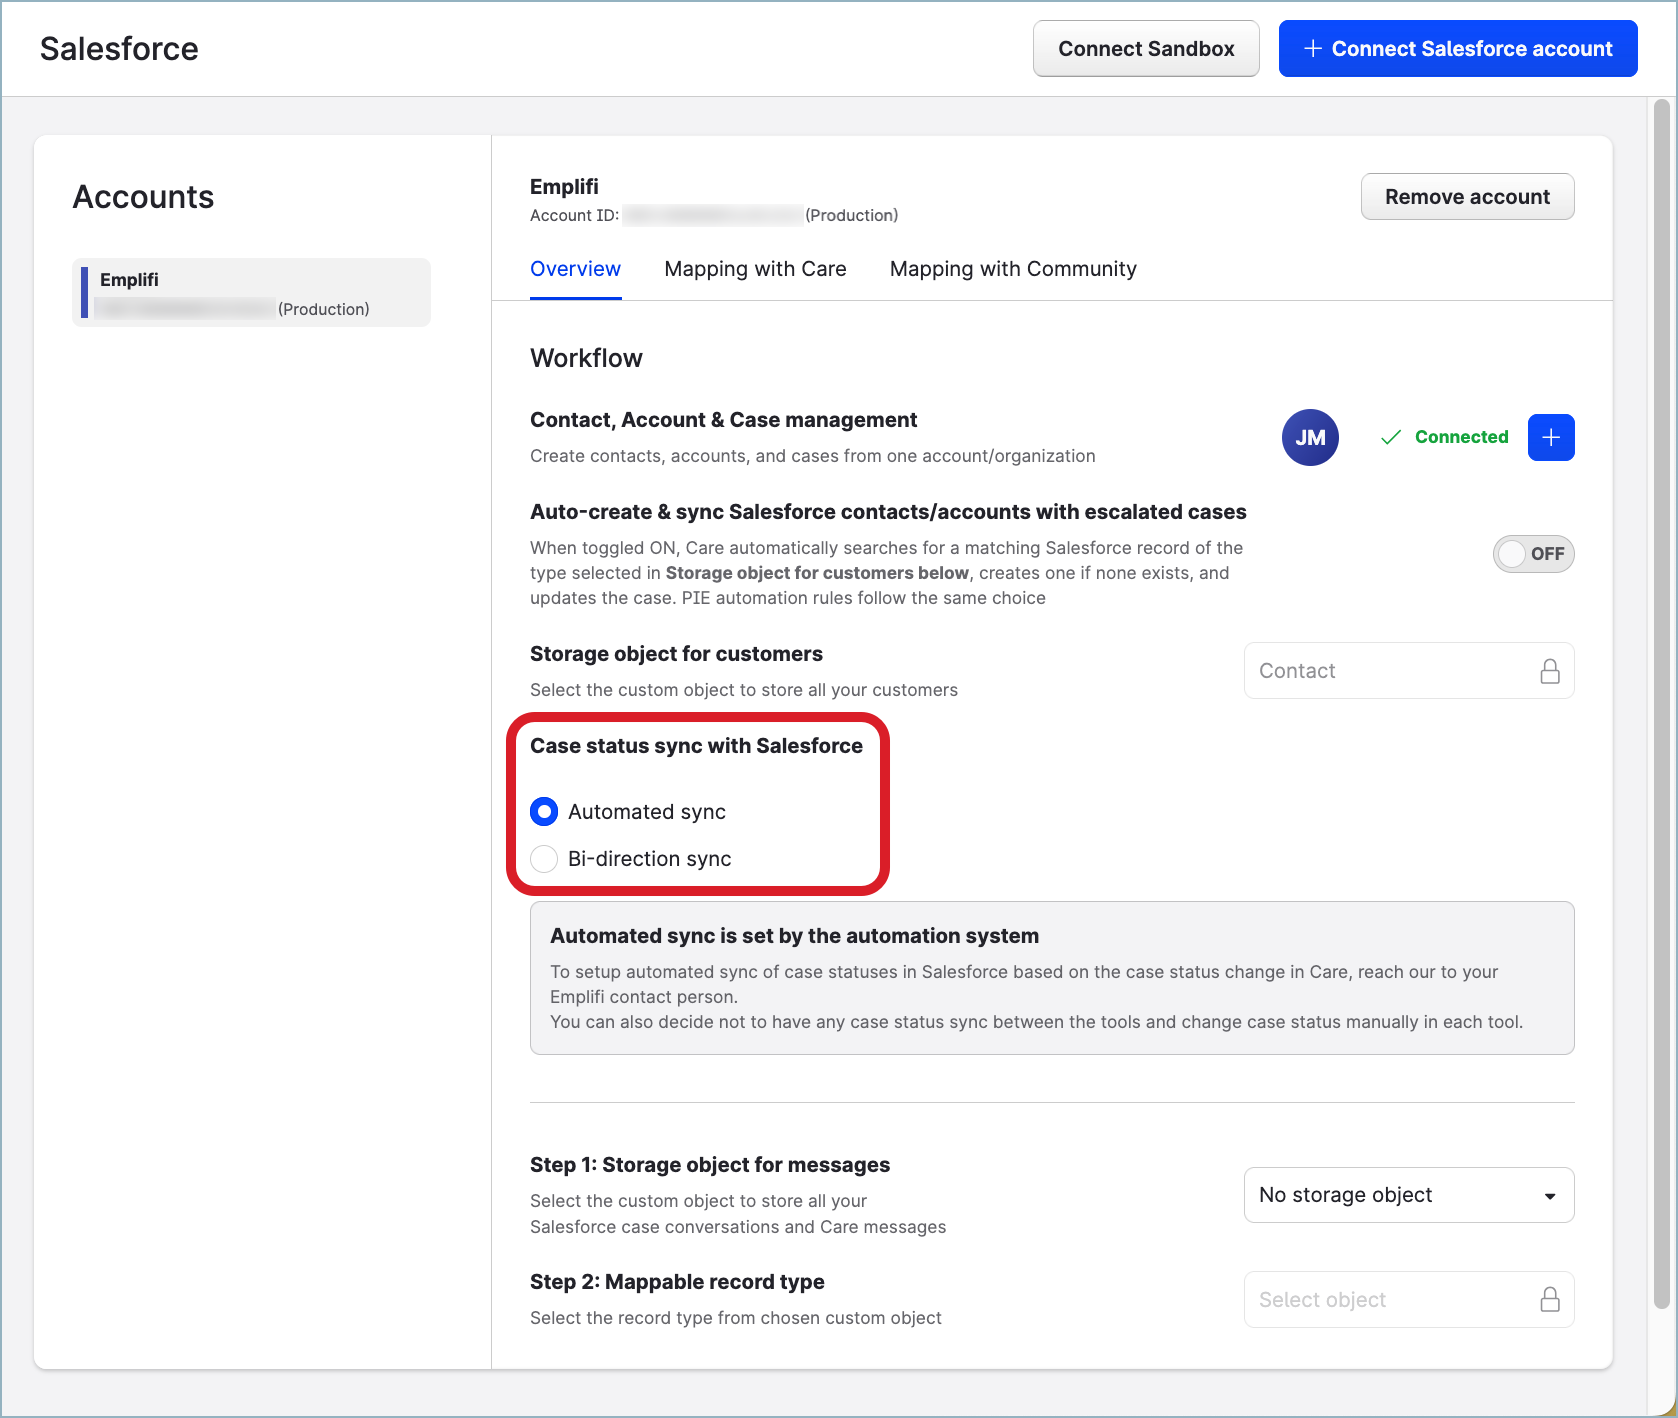Viewport: 1678px width, 1418px height.
Task: Click the 'Step 2: Mappable record type' label
Action: point(677,1282)
